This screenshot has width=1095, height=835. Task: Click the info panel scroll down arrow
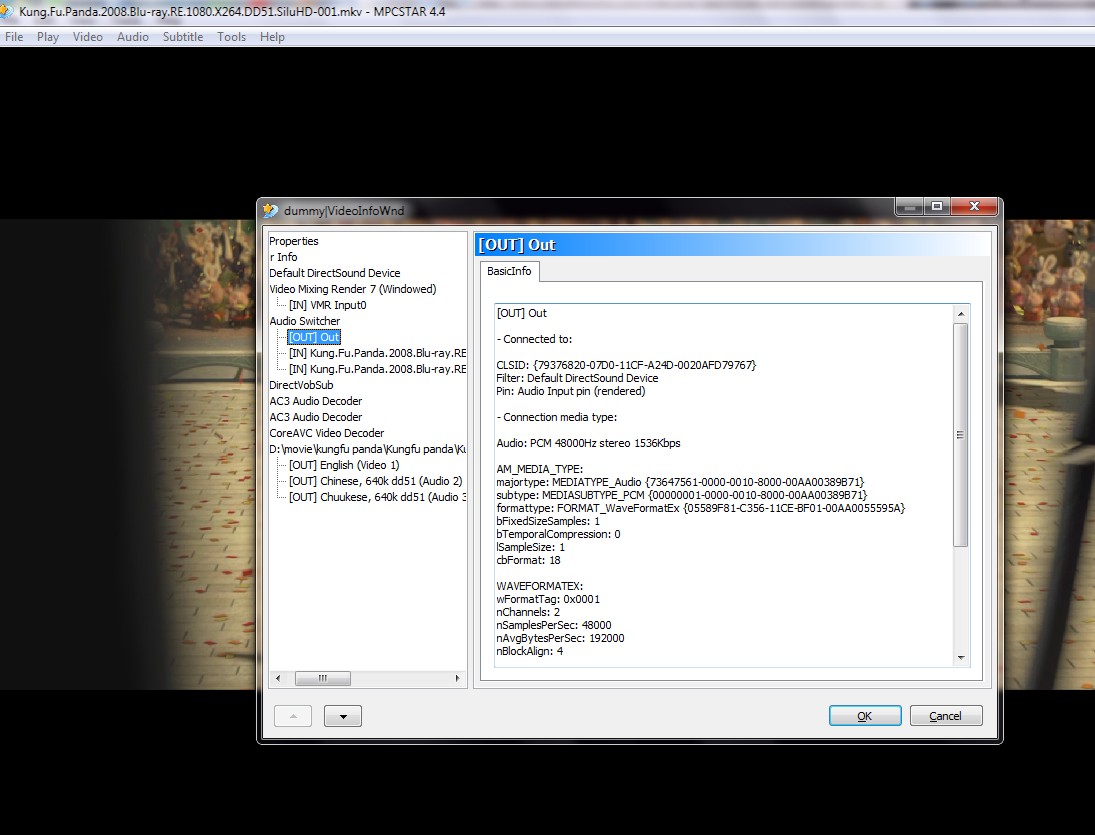pos(961,658)
